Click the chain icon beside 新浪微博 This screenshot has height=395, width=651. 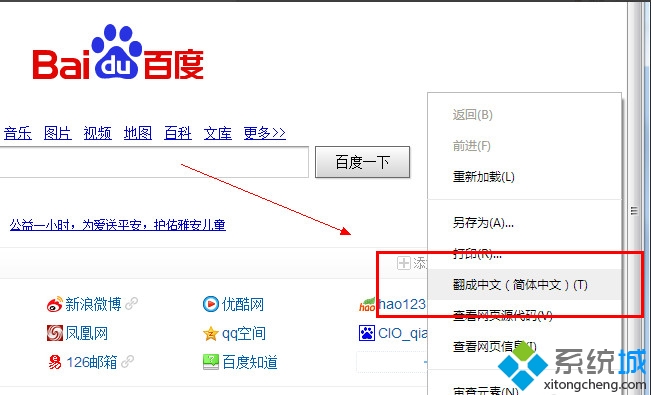[132, 304]
